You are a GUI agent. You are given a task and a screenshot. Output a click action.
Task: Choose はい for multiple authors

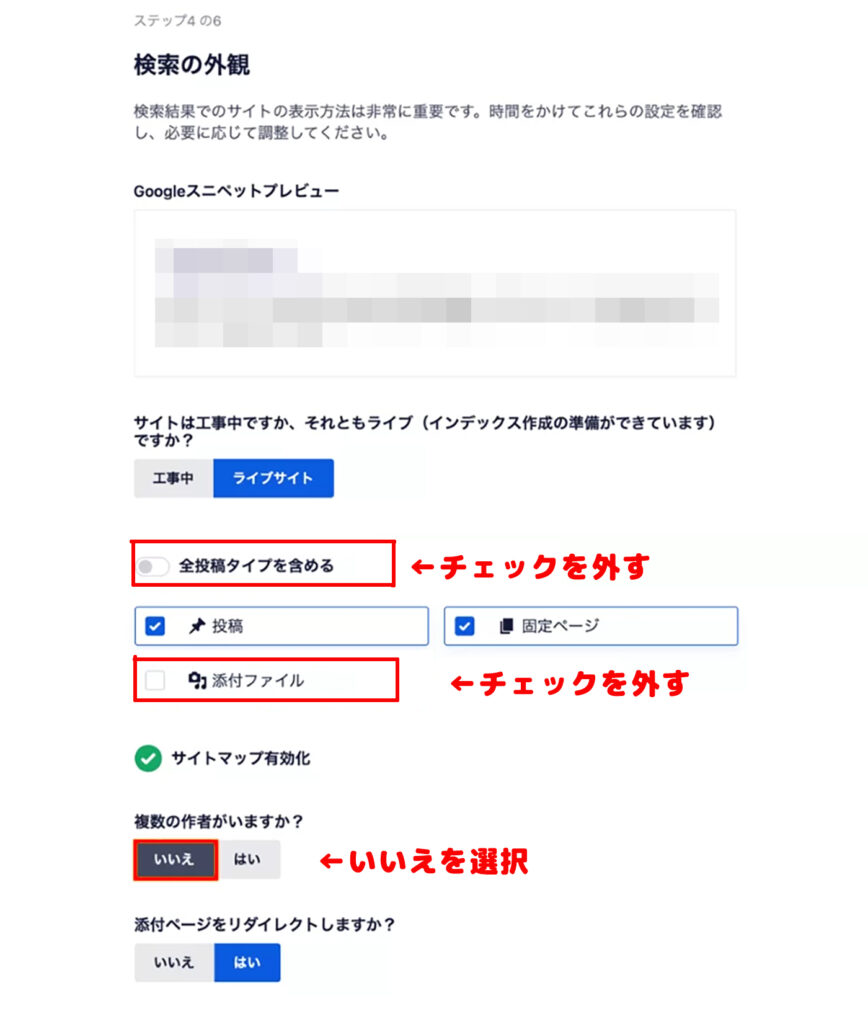(x=248, y=859)
